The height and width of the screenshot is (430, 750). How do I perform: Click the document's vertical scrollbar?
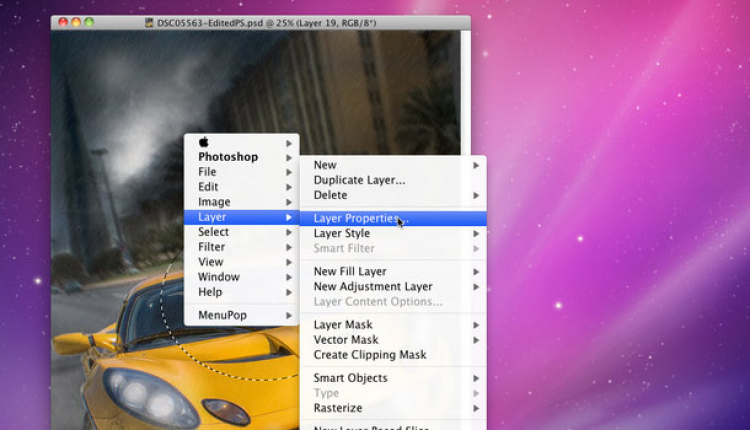pos(465,93)
